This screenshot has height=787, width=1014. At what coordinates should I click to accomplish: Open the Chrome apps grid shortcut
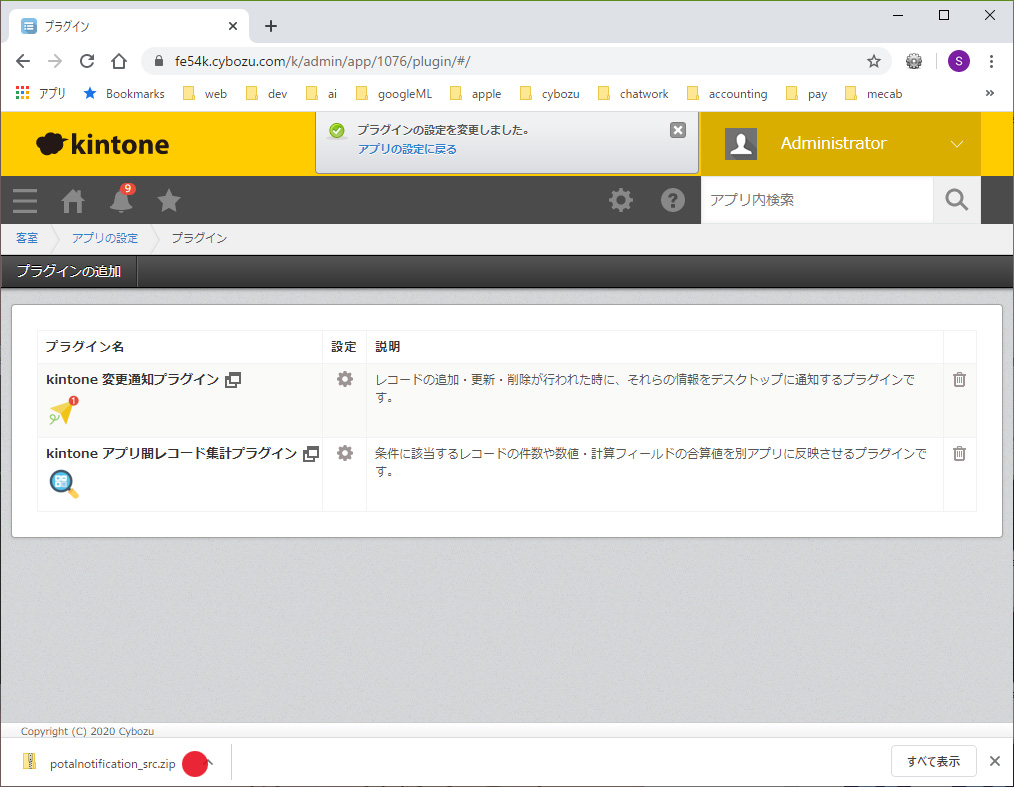(23, 93)
